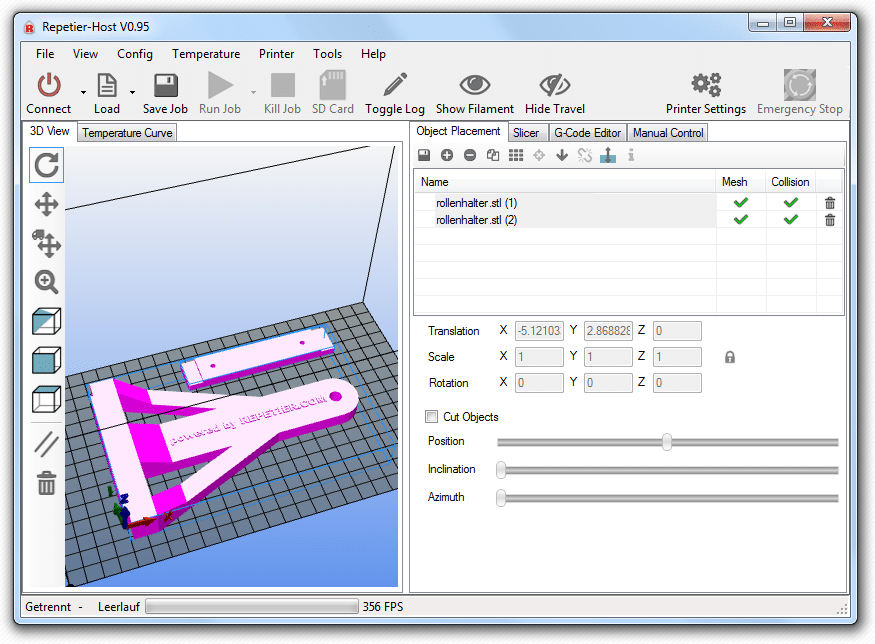This screenshot has height=644, width=875.
Task: Click the object Info icon
Action: [x=631, y=155]
